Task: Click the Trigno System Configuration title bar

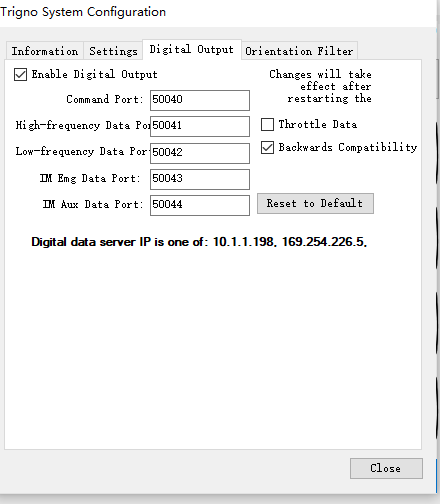Action: click(x=83, y=12)
